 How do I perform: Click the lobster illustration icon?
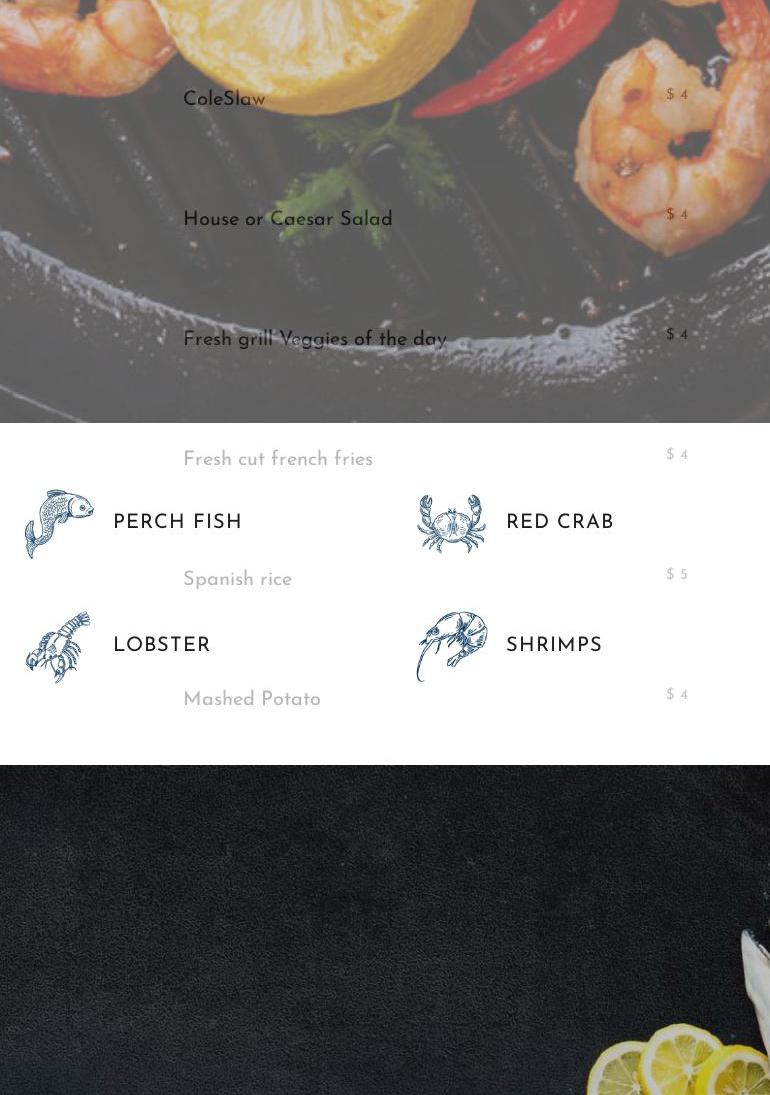tap(58, 646)
